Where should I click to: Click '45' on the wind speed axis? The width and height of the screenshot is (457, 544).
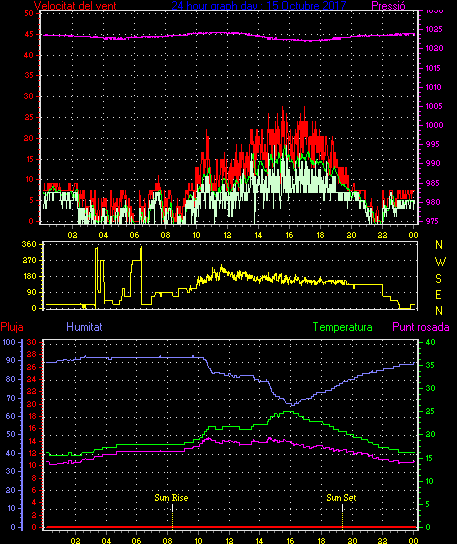pos(29,34)
